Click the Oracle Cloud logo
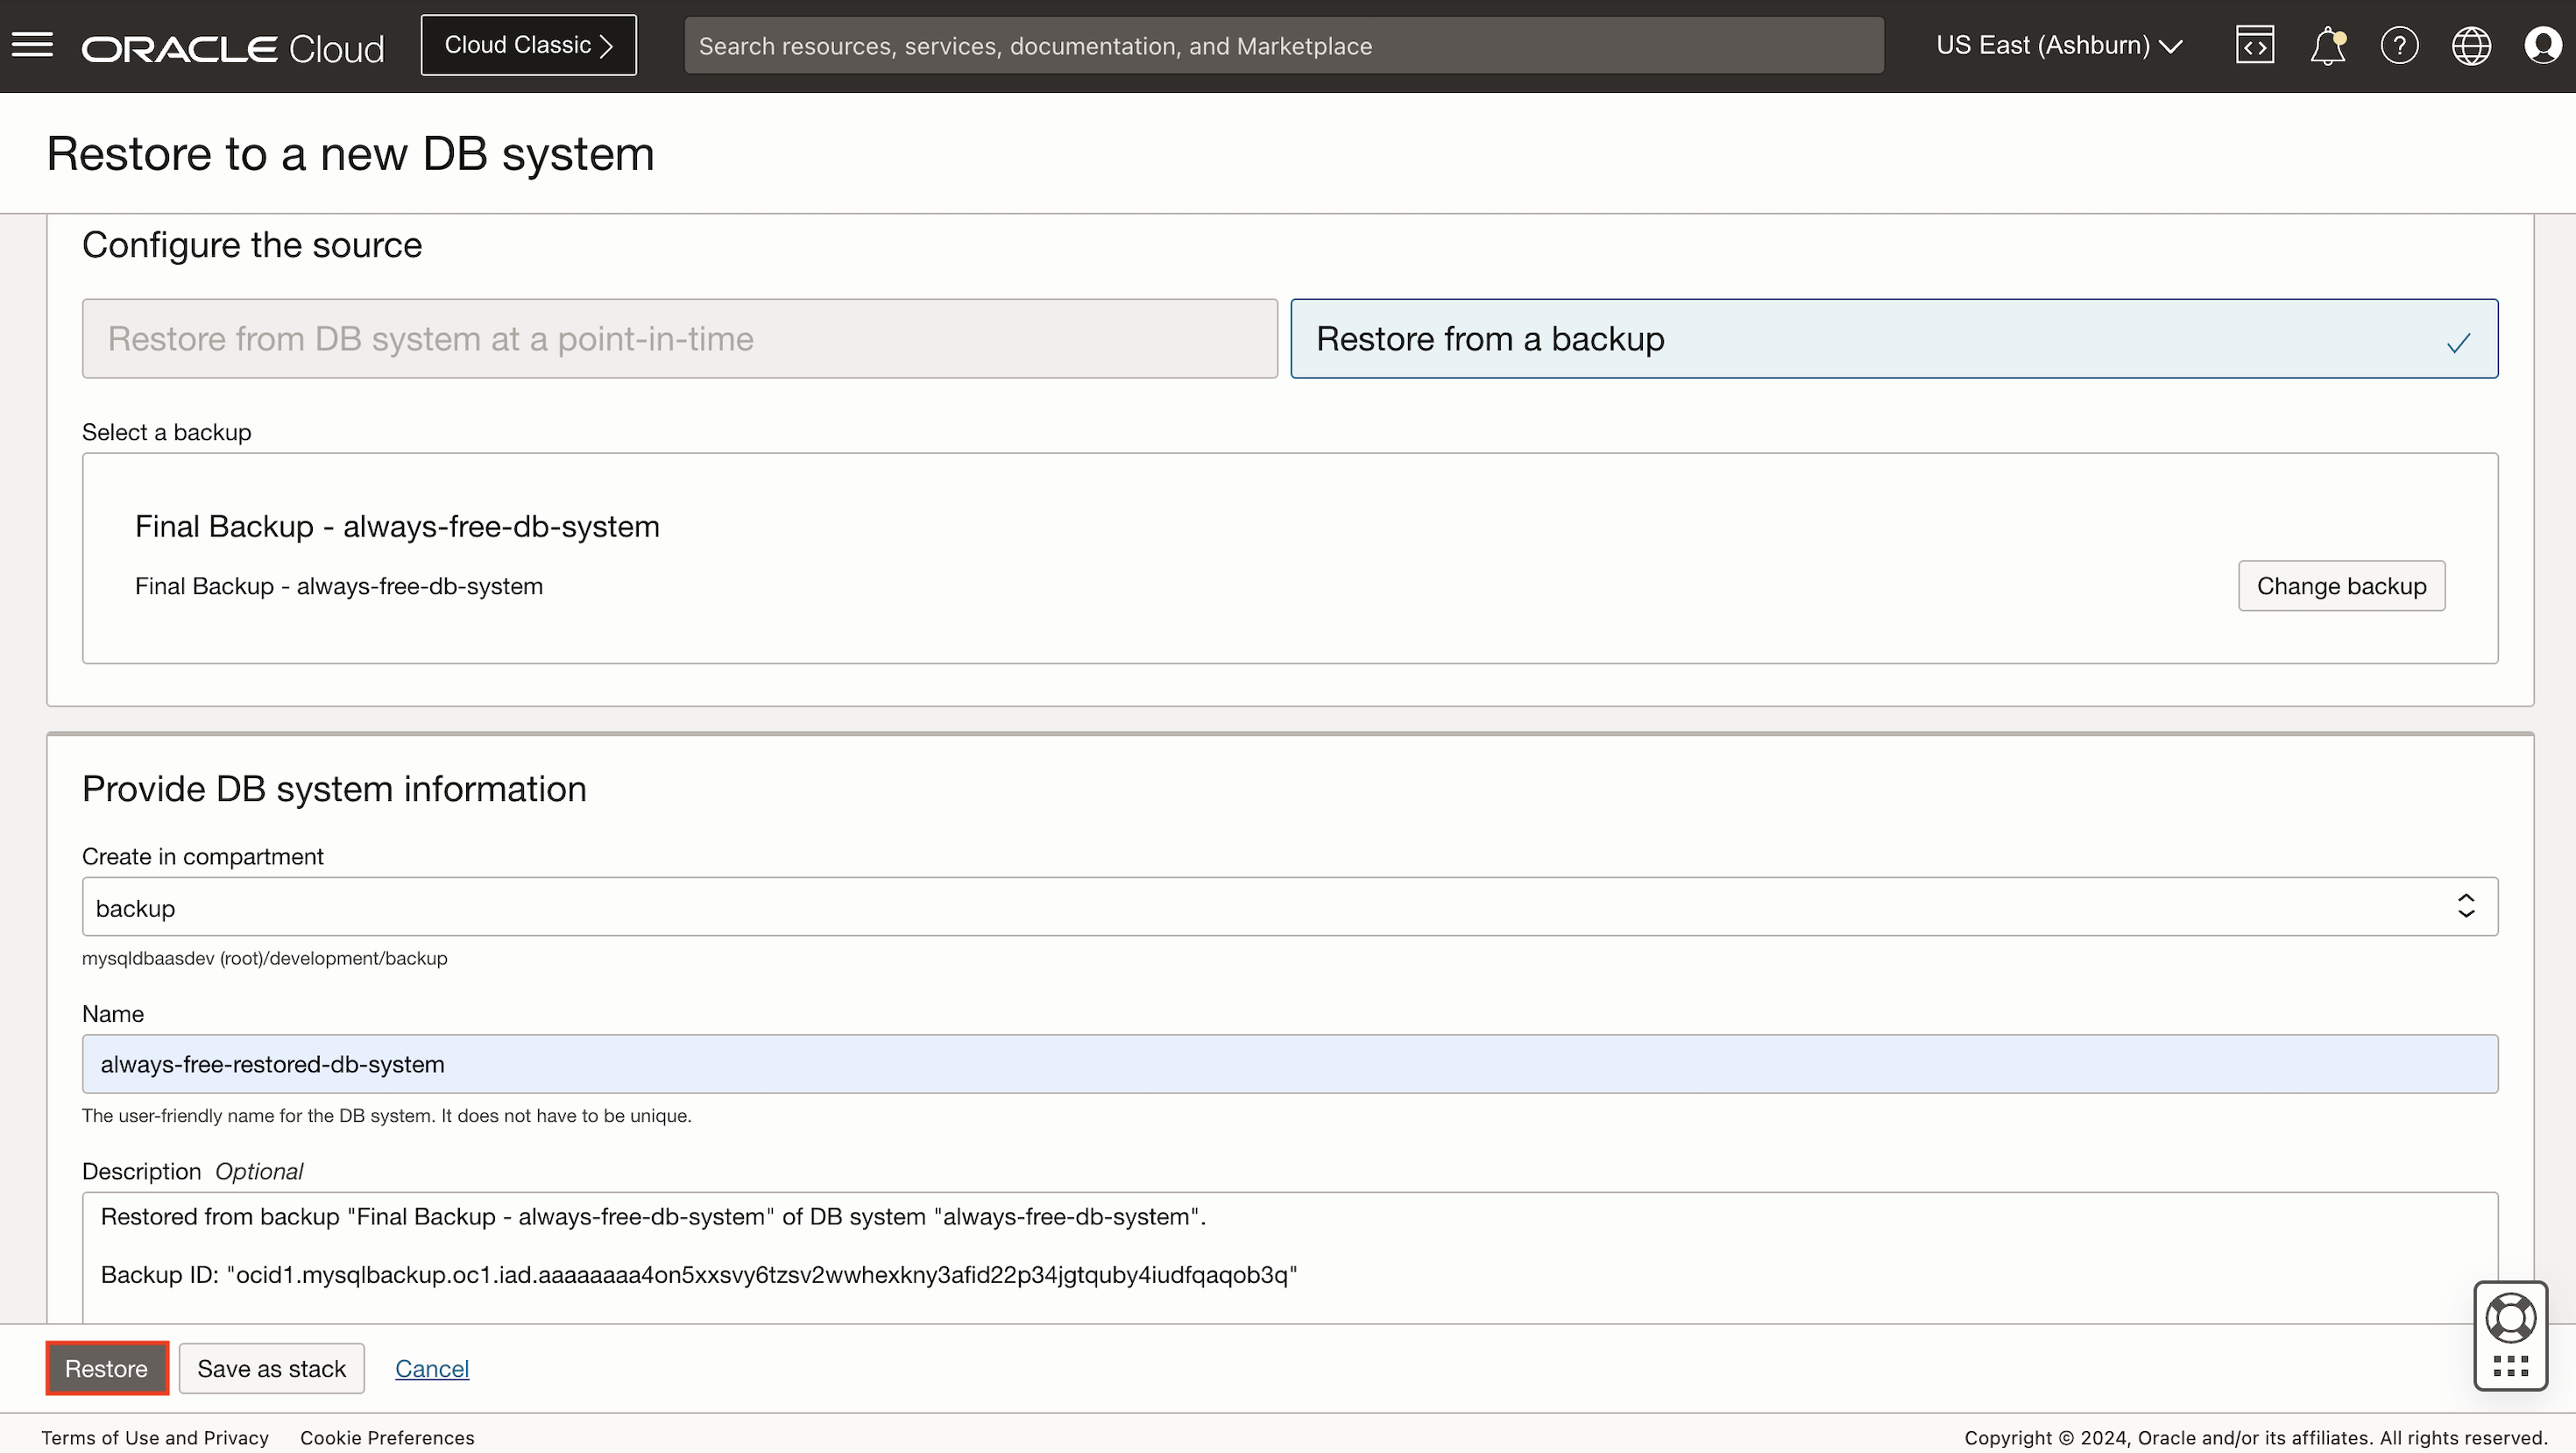2576x1453 pixels. click(x=232, y=47)
